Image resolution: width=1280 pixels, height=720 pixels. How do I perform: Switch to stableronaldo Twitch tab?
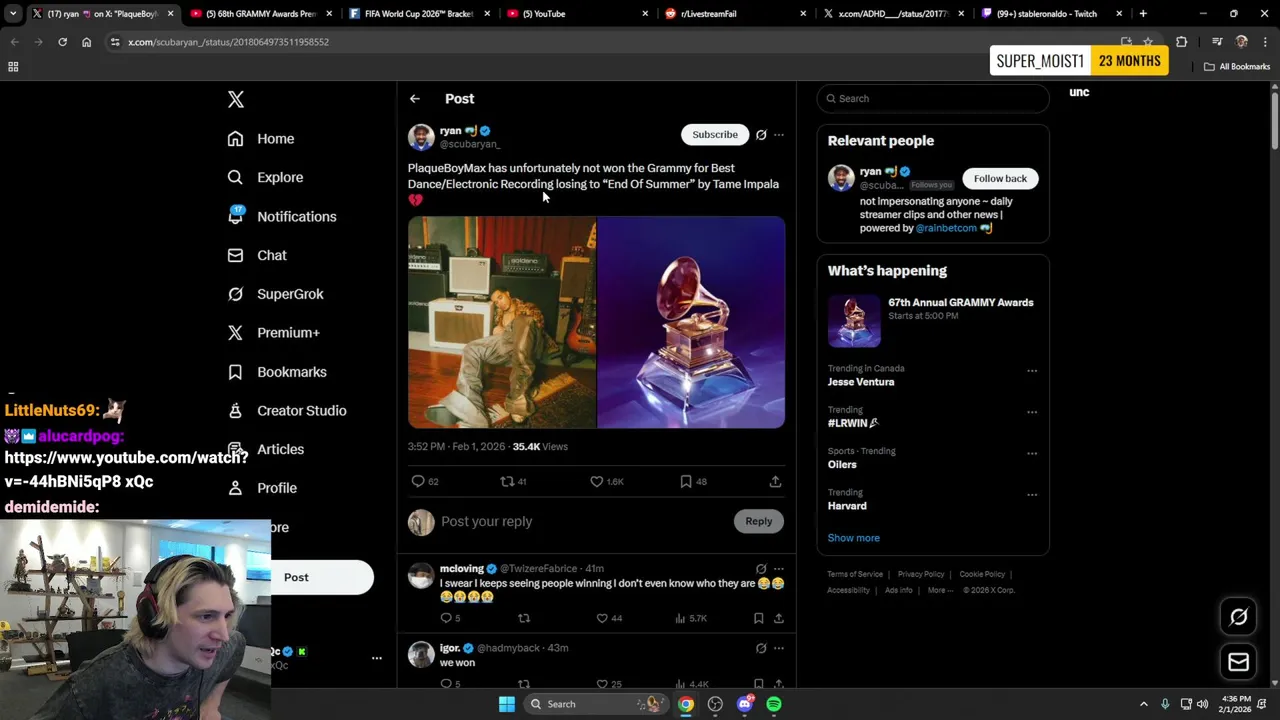click(x=1052, y=14)
